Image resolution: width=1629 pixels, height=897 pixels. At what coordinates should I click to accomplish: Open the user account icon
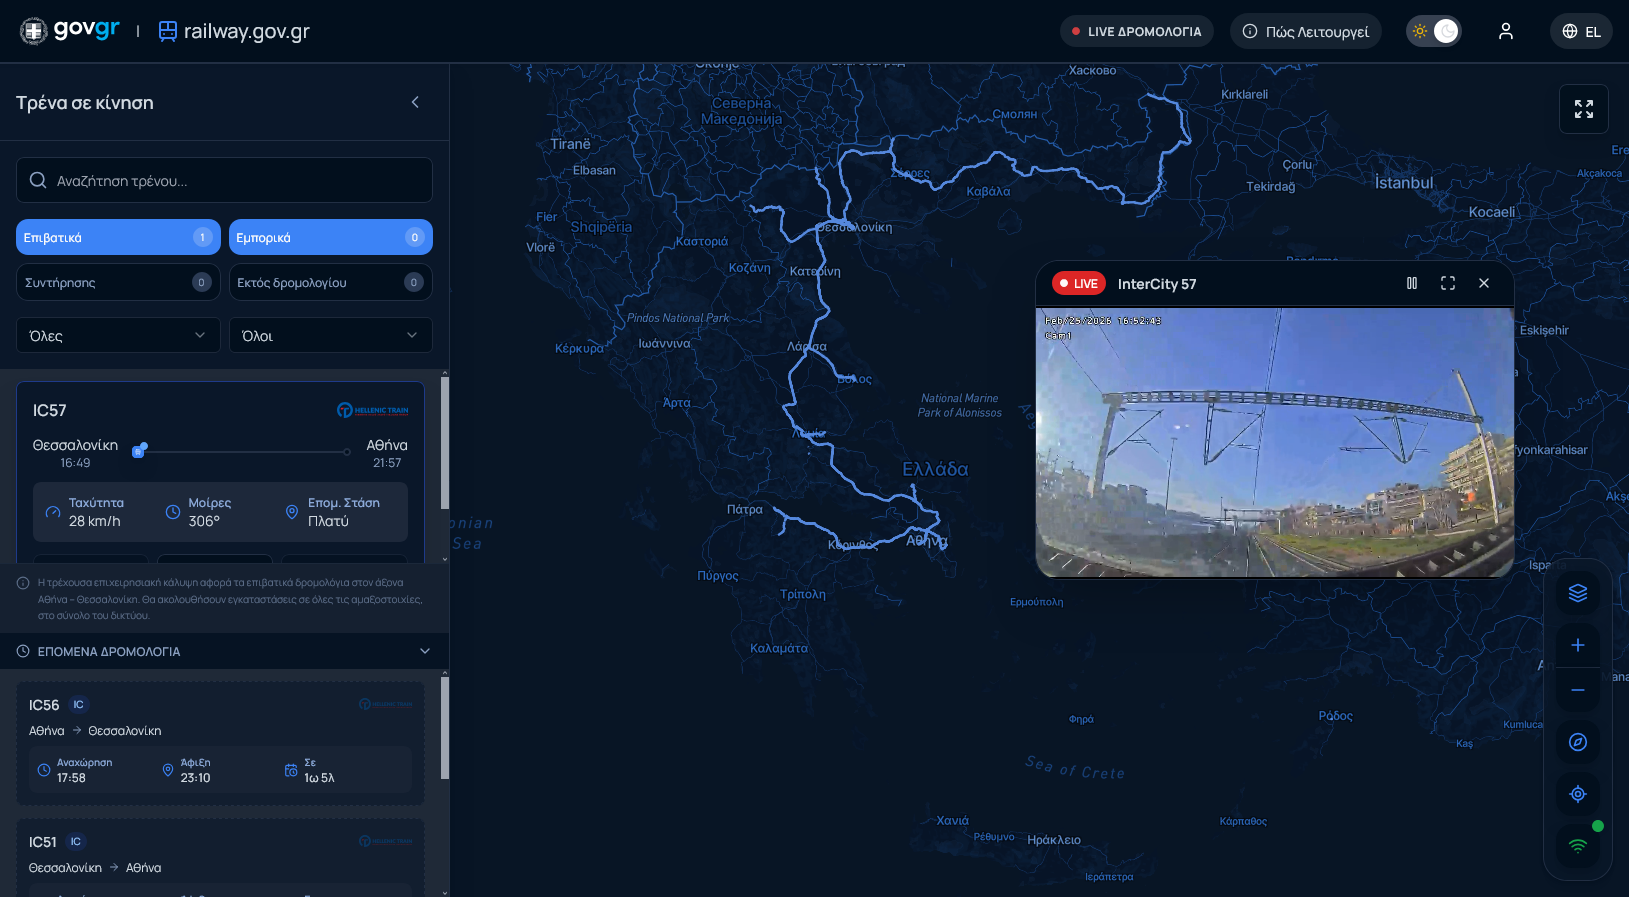click(x=1505, y=31)
